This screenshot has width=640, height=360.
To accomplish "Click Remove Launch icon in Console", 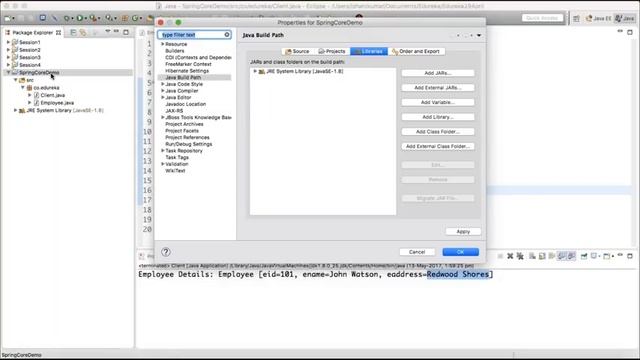I will (510, 256).
